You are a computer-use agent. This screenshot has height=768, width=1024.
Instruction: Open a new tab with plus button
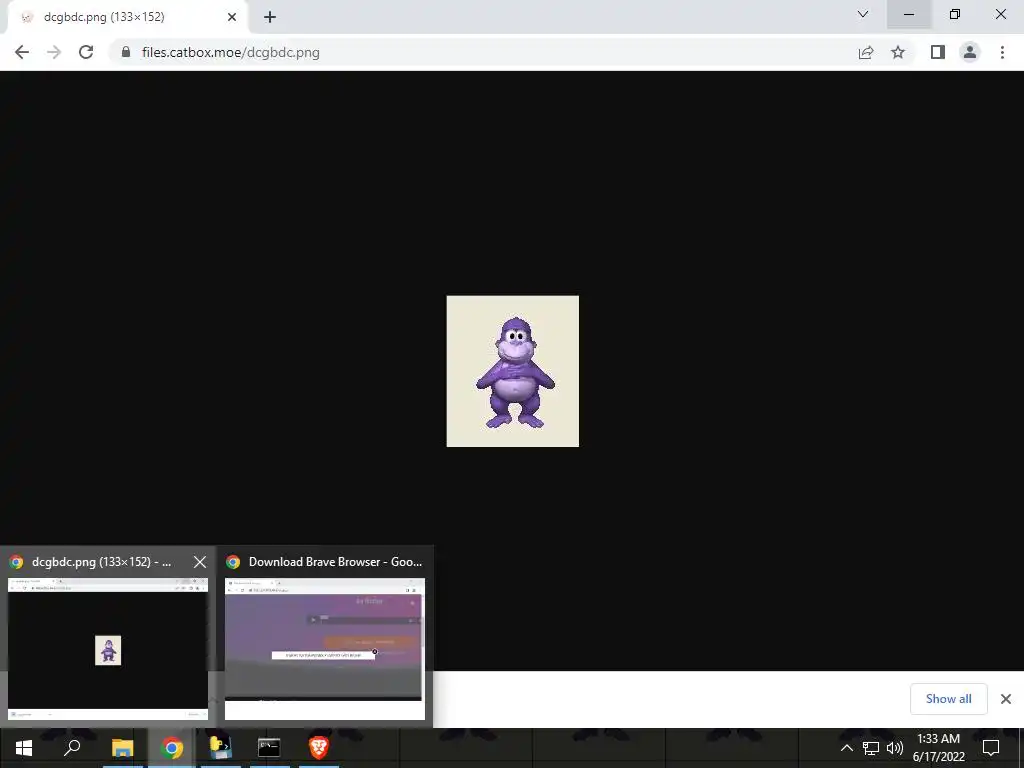(x=270, y=17)
